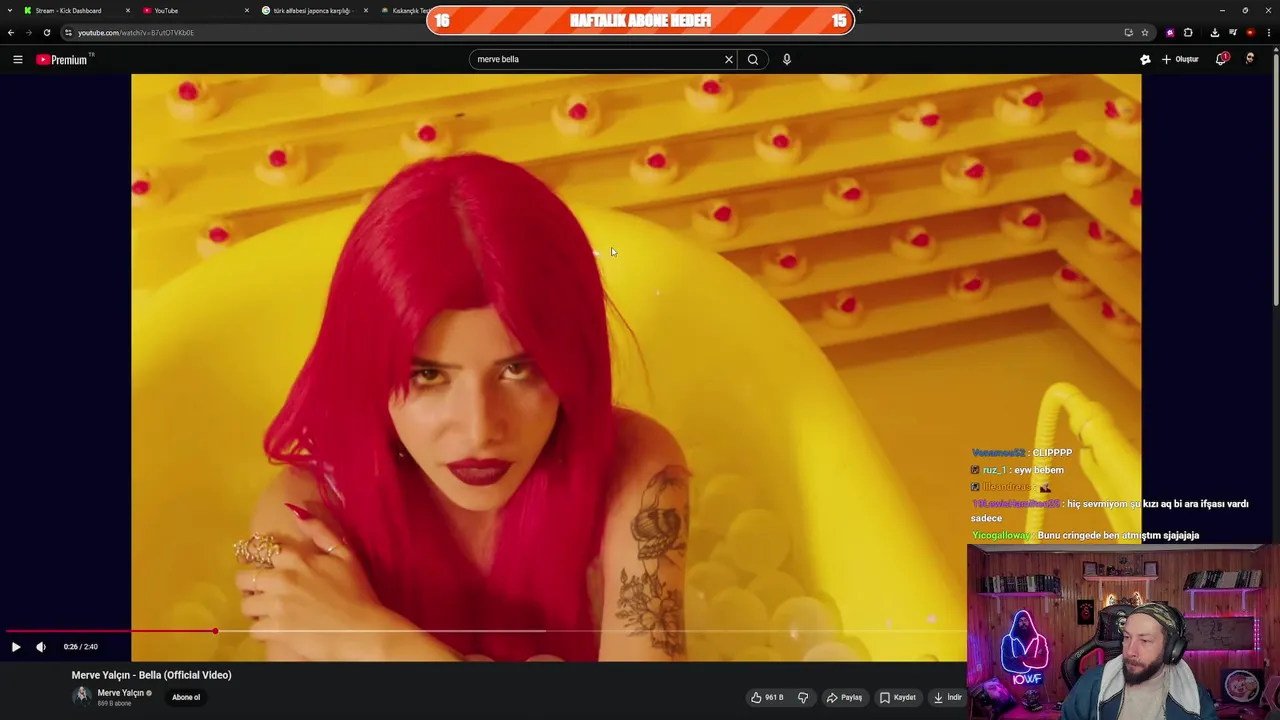The width and height of the screenshot is (1280, 720).
Task: Click the Oluştur create button
Action: pyautogui.click(x=1180, y=59)
